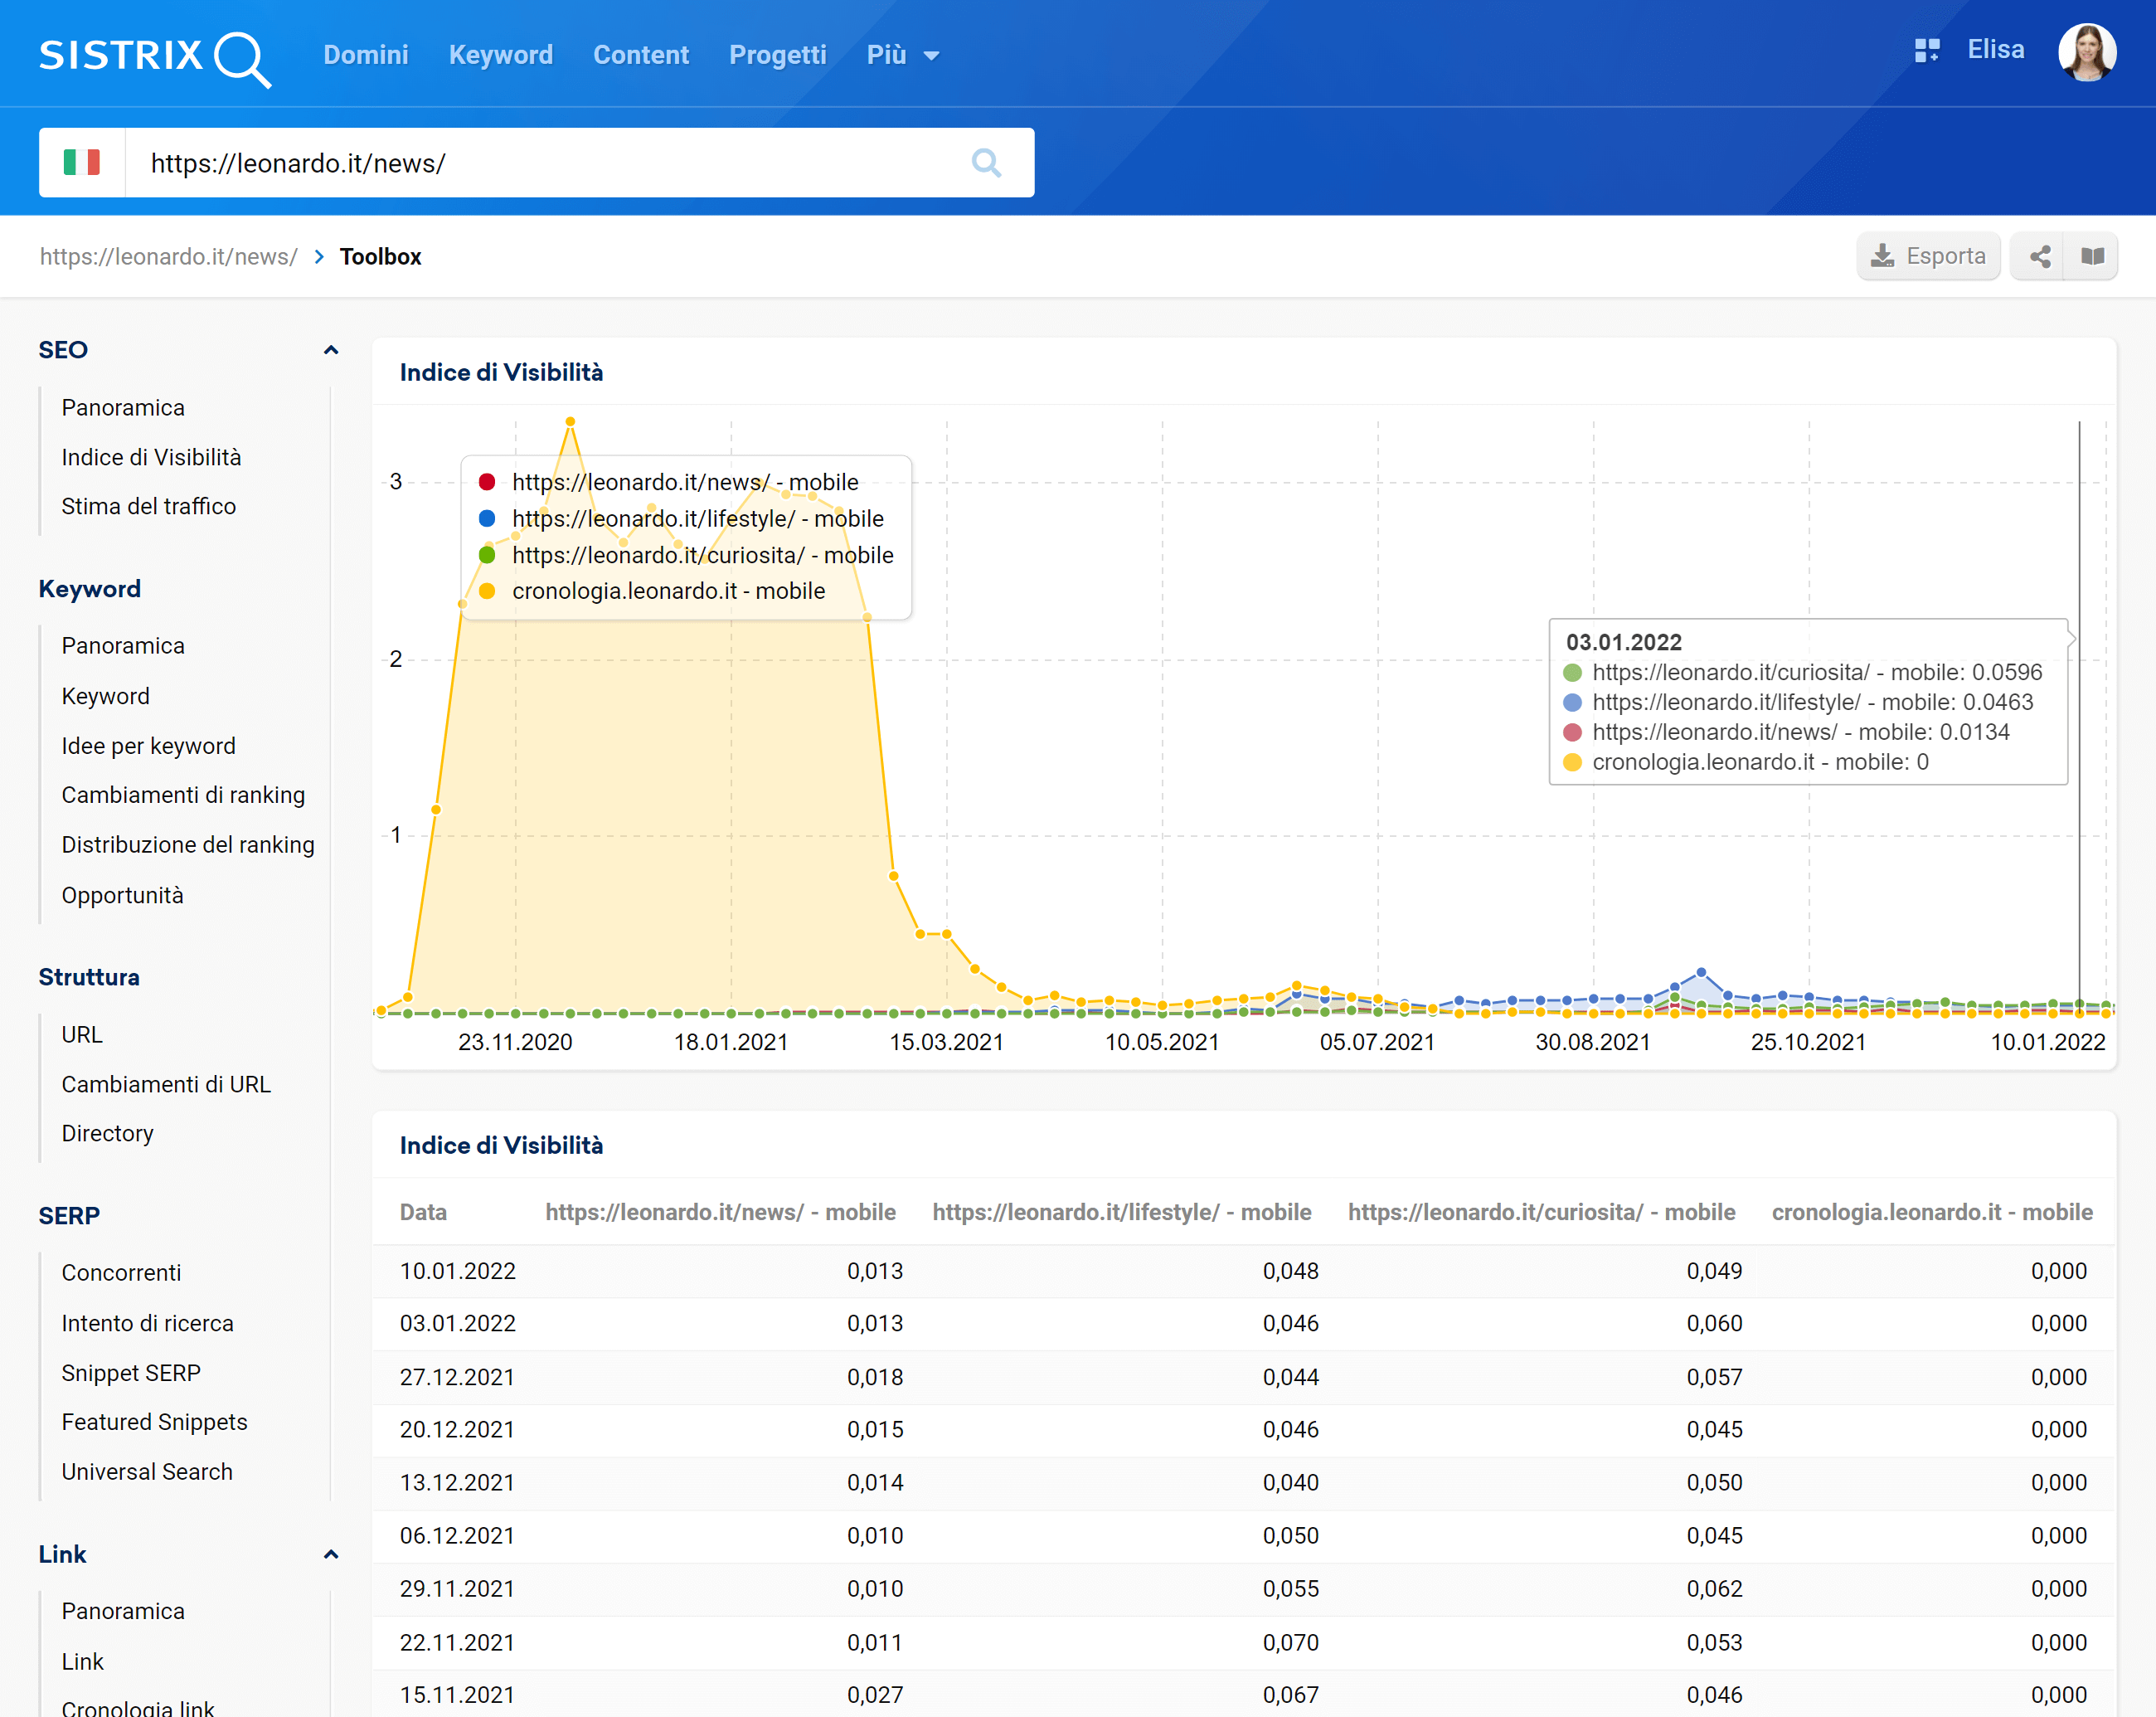This screenshot has width=2156, height=1717.
Task: Open the Link sidebar item
Action: point(82,1662)
